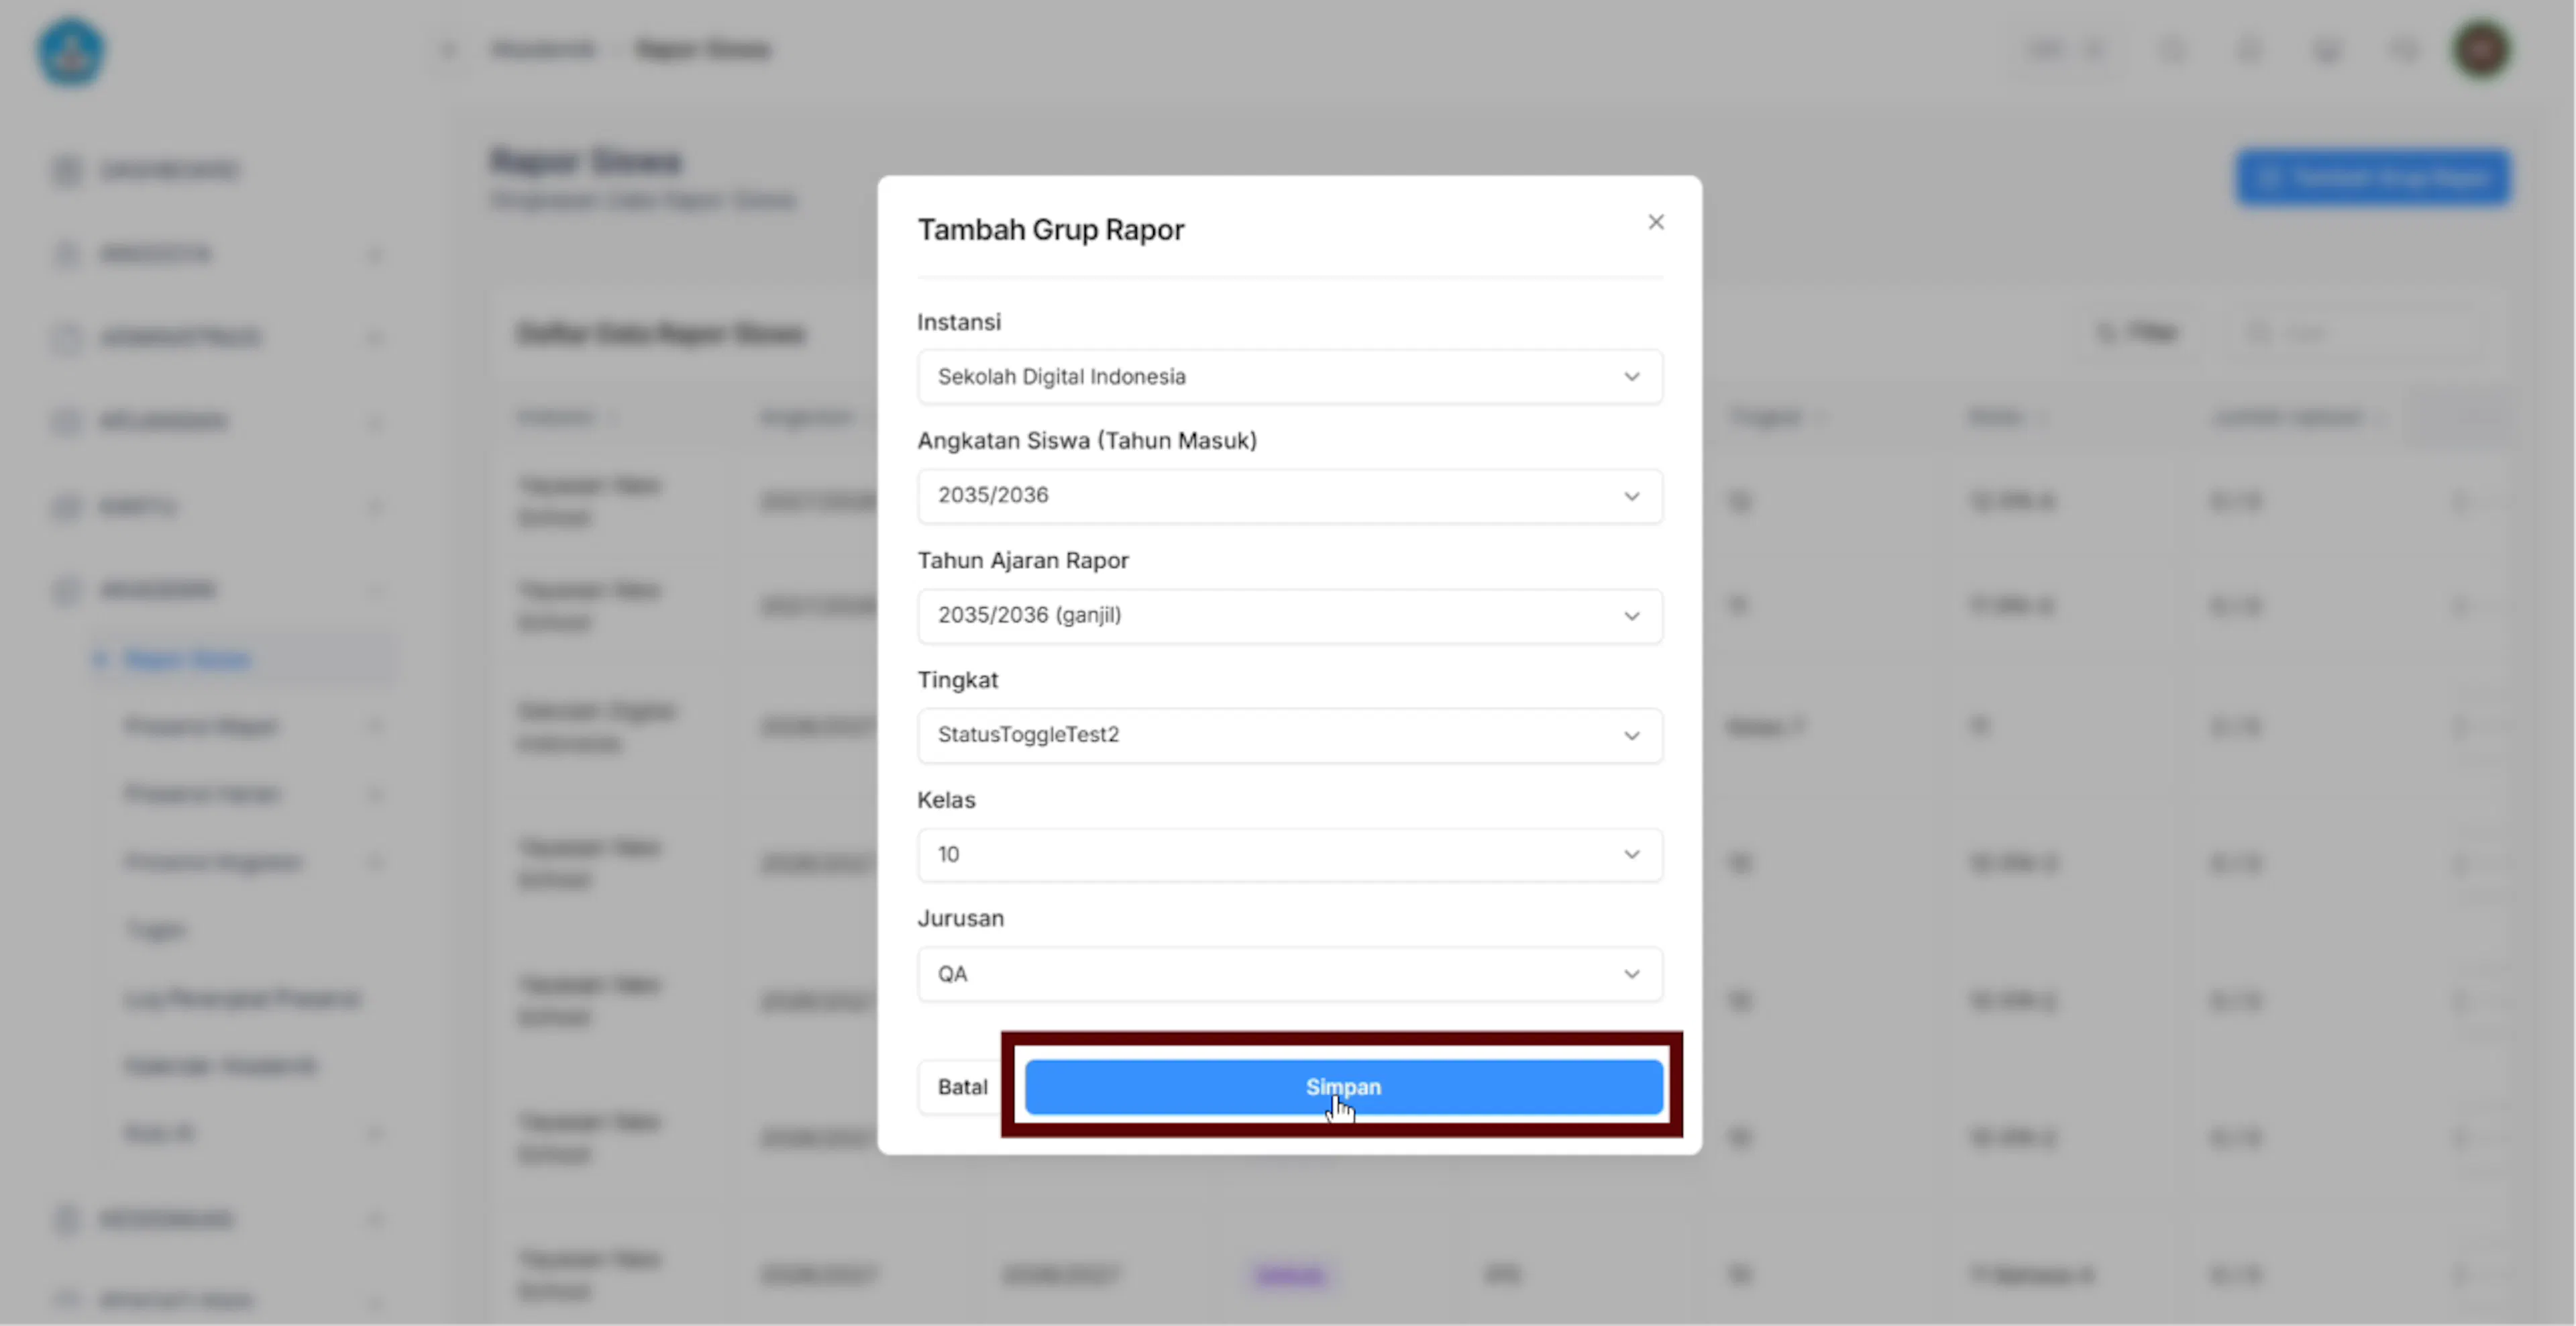Image resolution: width=2576 pixels, height=1326 pixels.
Task: Select Rapor Siswa in the sidebar
Action: pos(187,659)
